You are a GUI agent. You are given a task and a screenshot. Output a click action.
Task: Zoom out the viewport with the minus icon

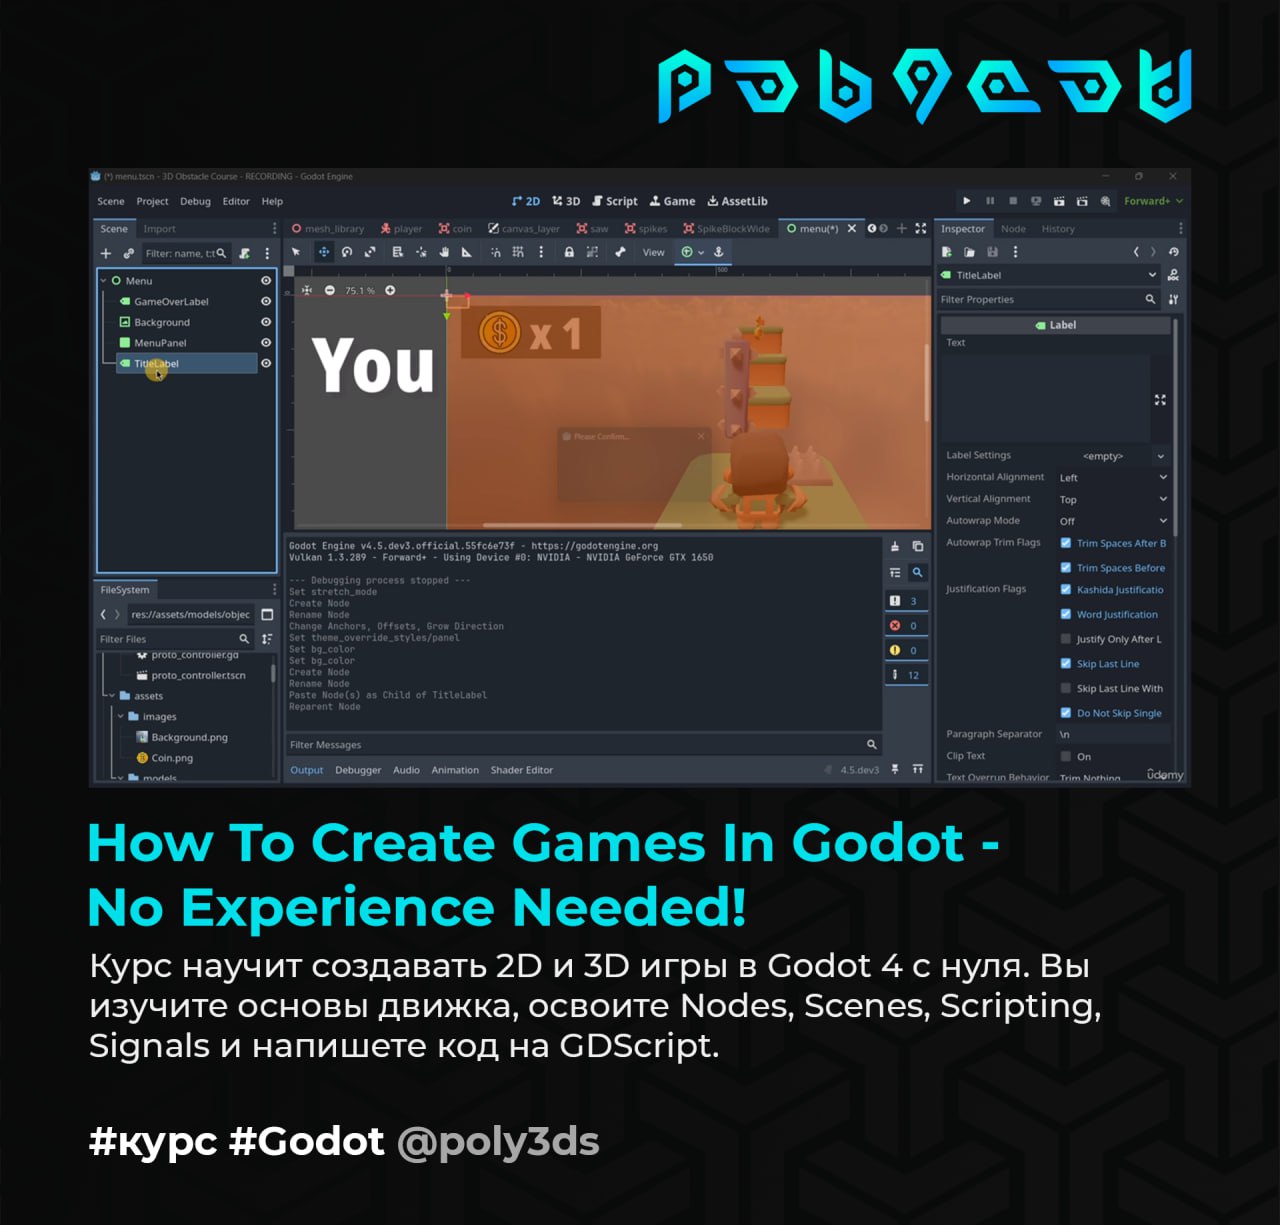pos(330,291)
